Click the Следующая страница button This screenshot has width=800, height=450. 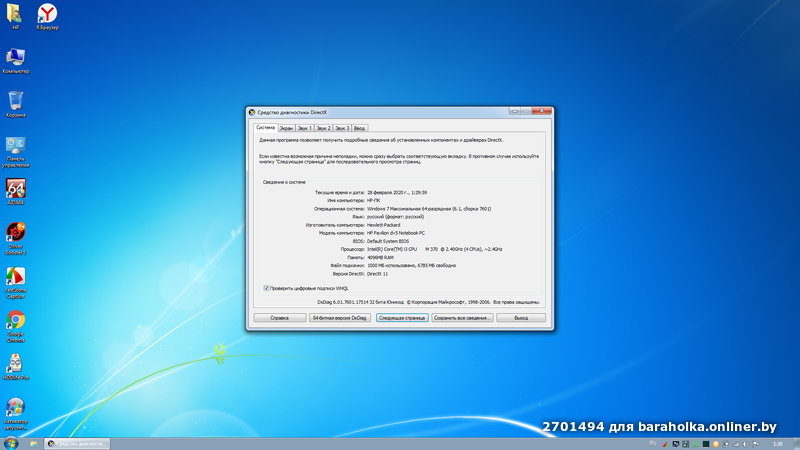click(x=402, y=318)
